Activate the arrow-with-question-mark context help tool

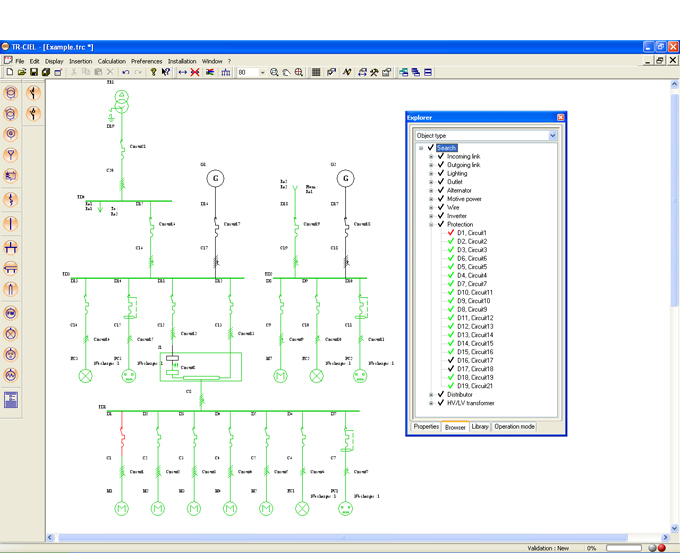(166, 72)
